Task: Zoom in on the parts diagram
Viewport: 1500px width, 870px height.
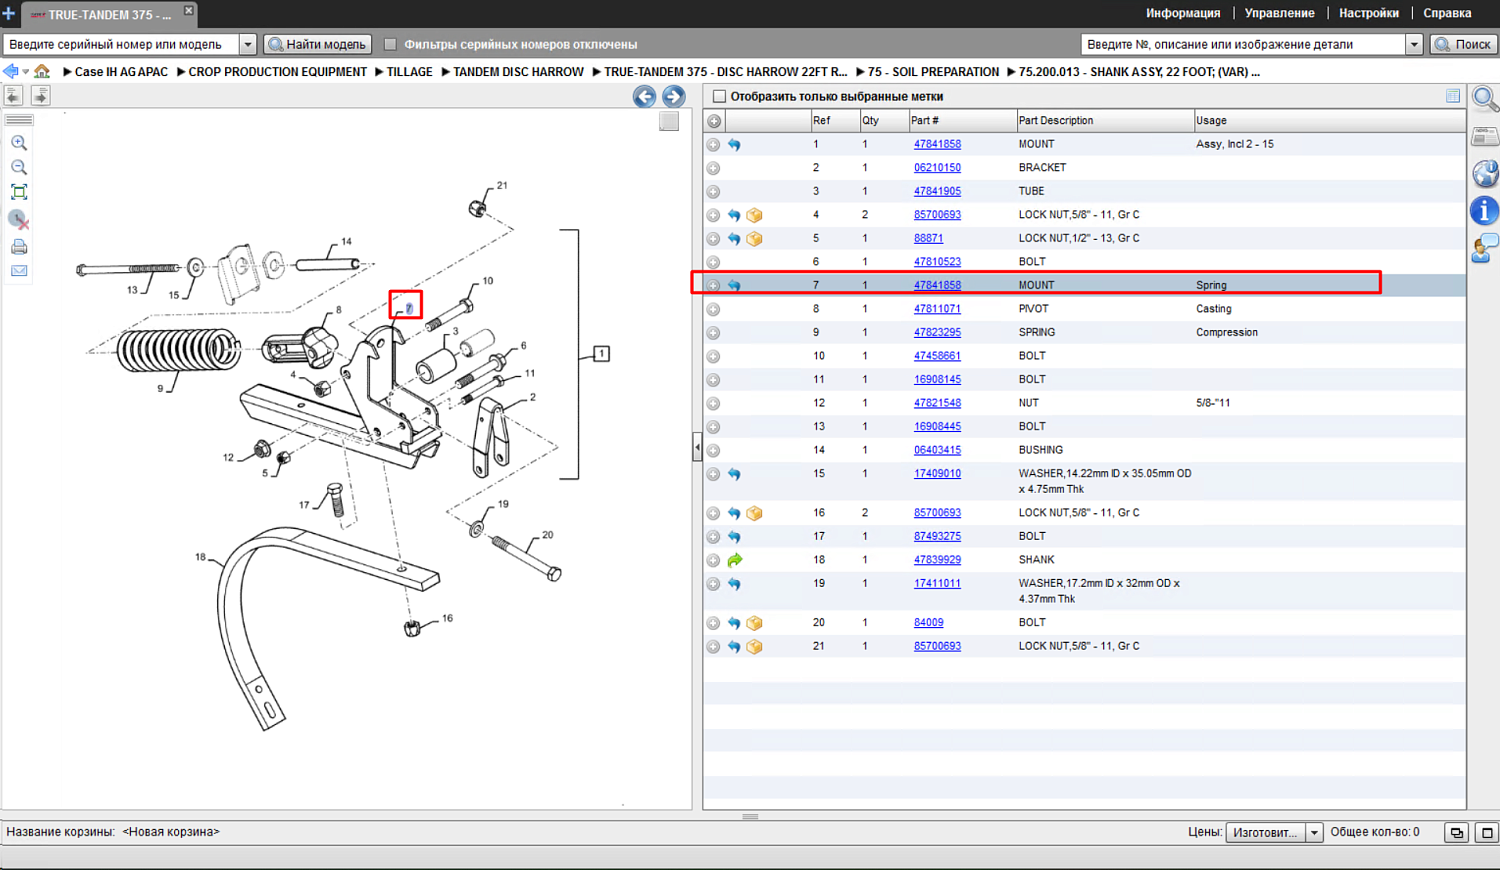Action: point(19,143)
